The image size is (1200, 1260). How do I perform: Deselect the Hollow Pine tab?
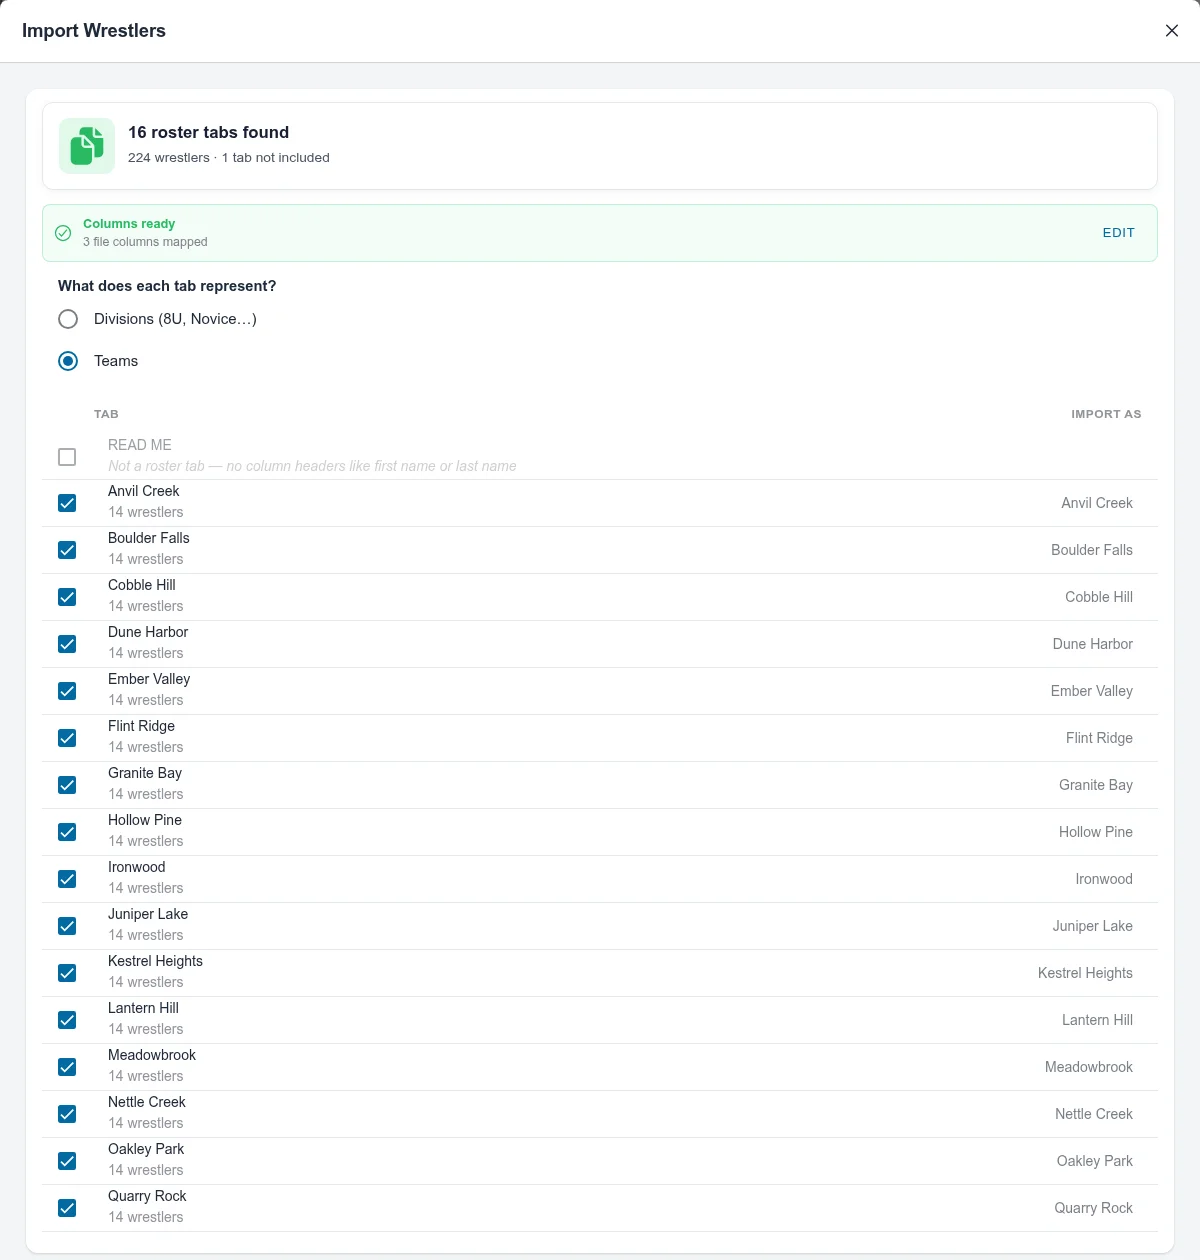pos(67,832)
